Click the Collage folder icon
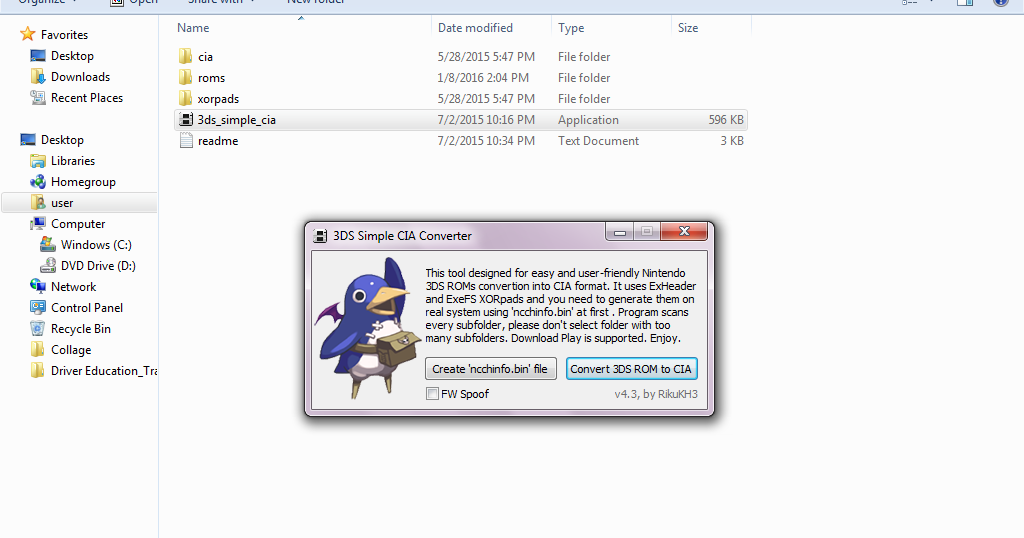 point(38,349)
